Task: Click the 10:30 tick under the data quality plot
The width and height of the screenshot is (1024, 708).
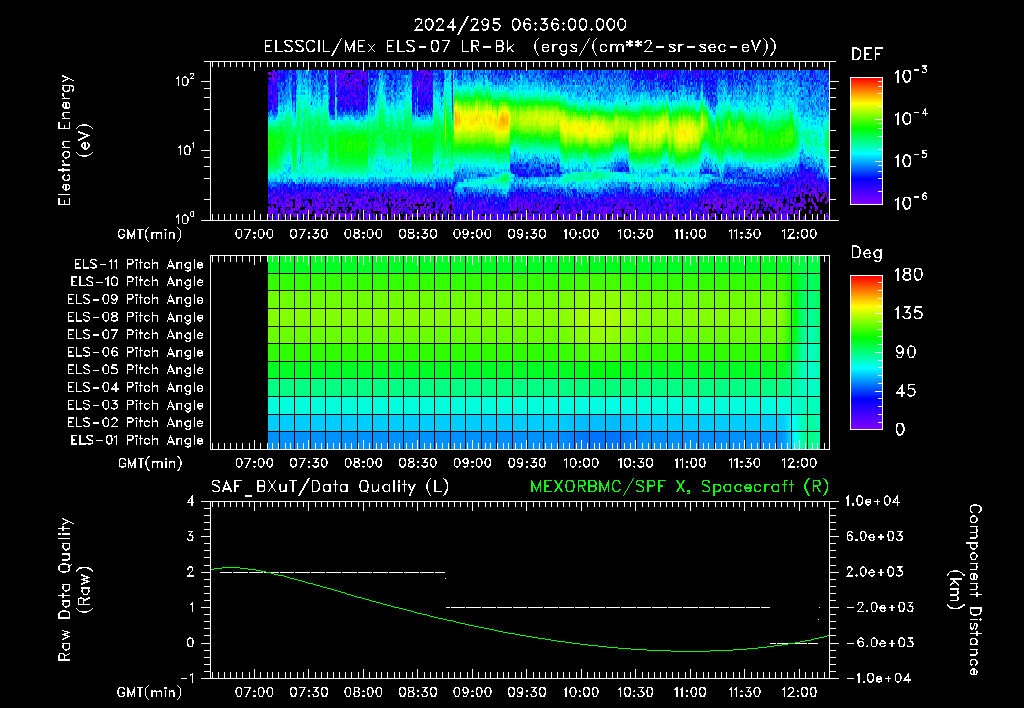Action: click(x=635, y=692)
